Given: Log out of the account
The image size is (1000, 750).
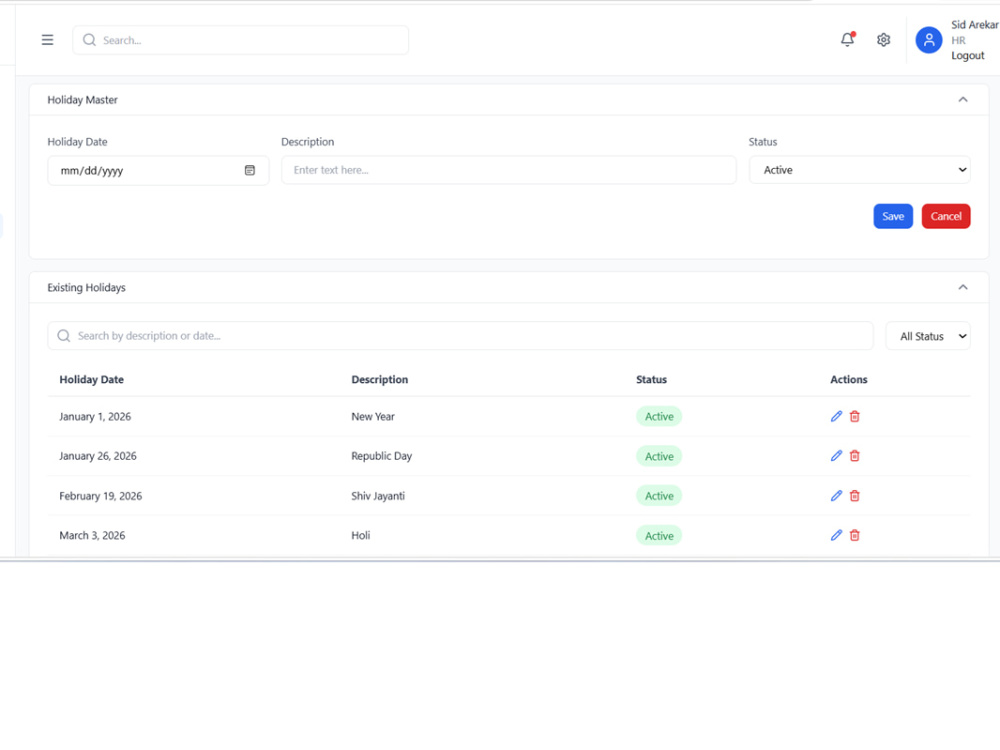Looking at the screenshot, I should (967, 55).
